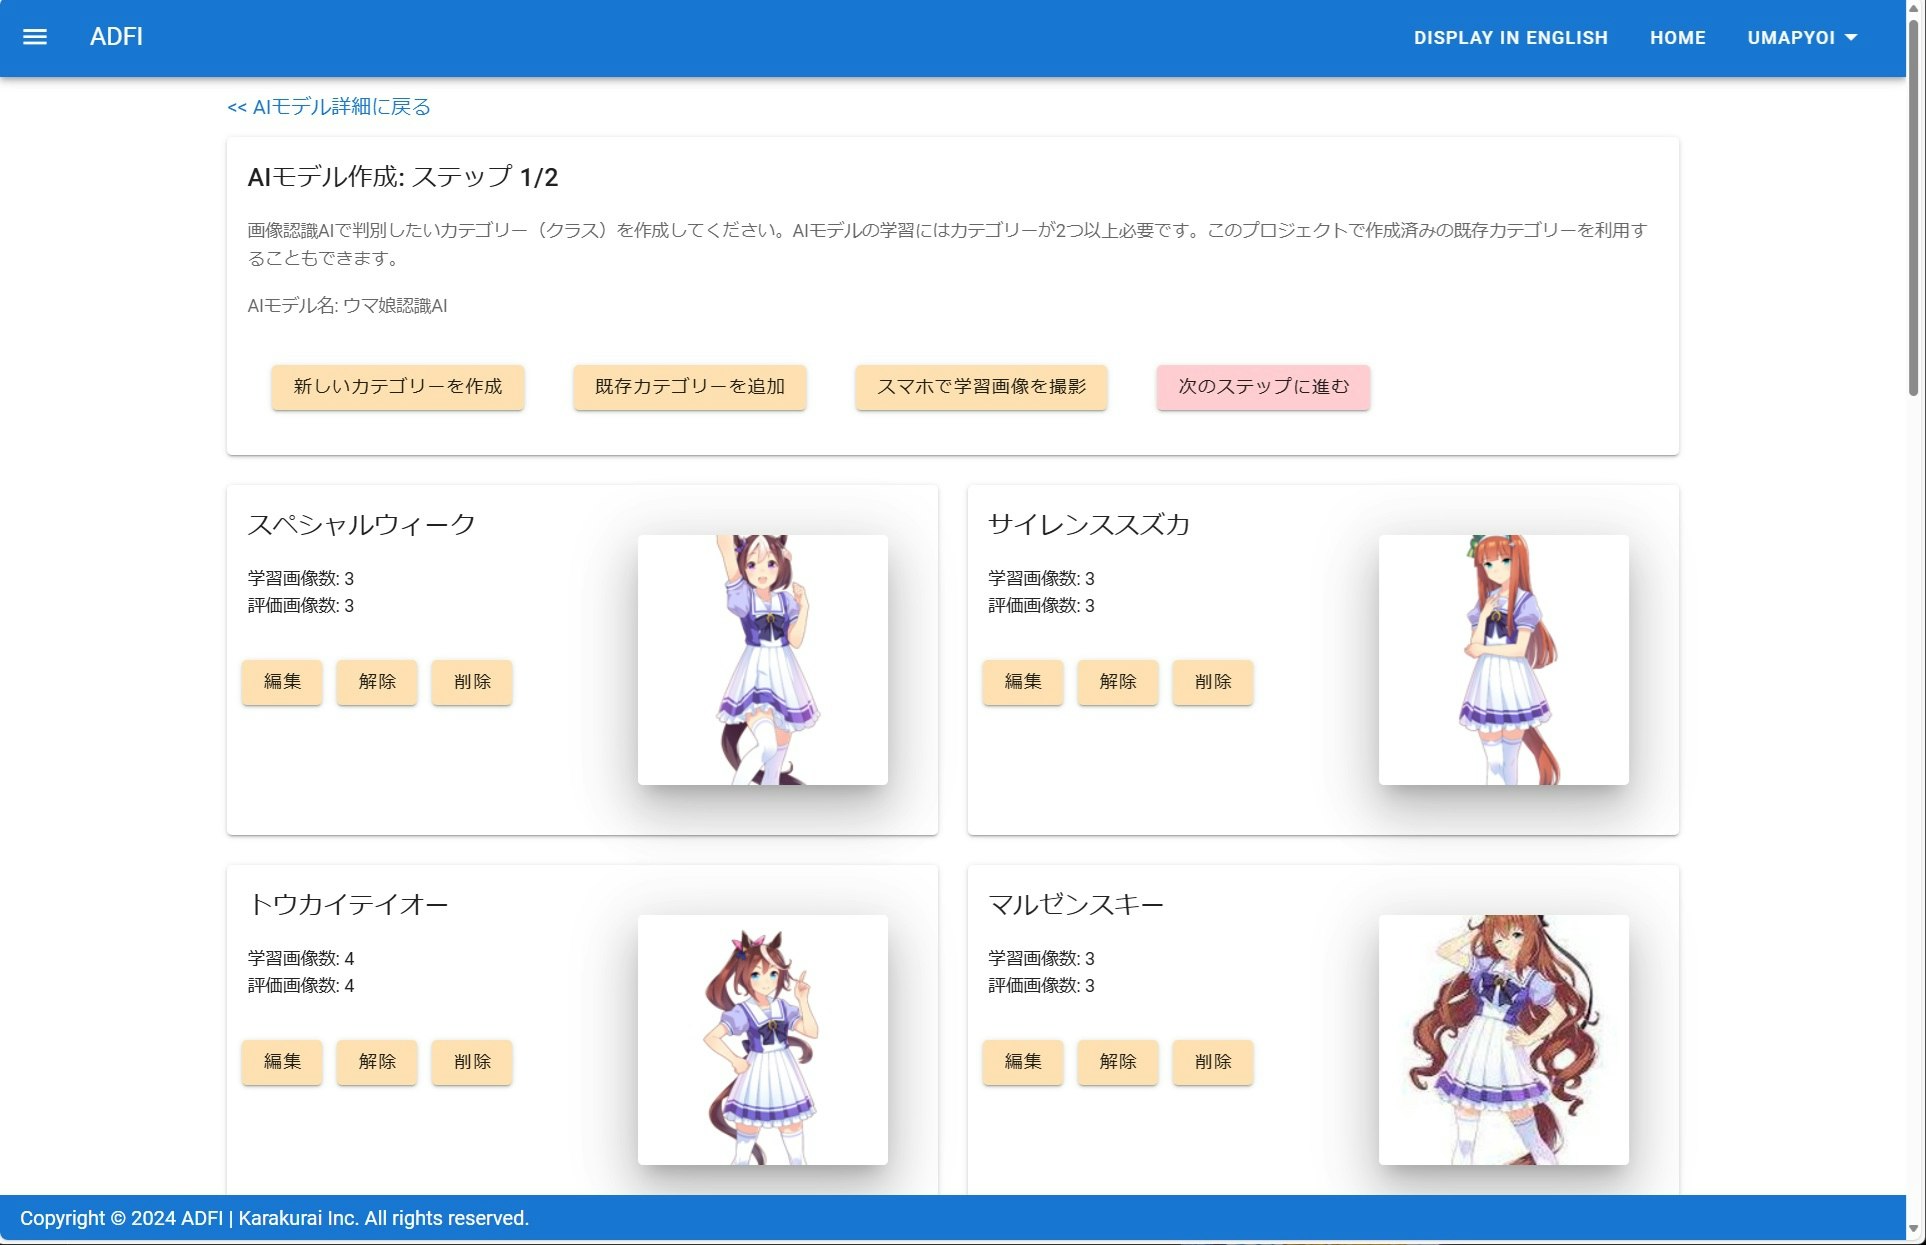Open the スペシャルウィーク sample image
Image resolution: width=1926 pixels, height=1245 pixels.
click(x=762, y=659)
